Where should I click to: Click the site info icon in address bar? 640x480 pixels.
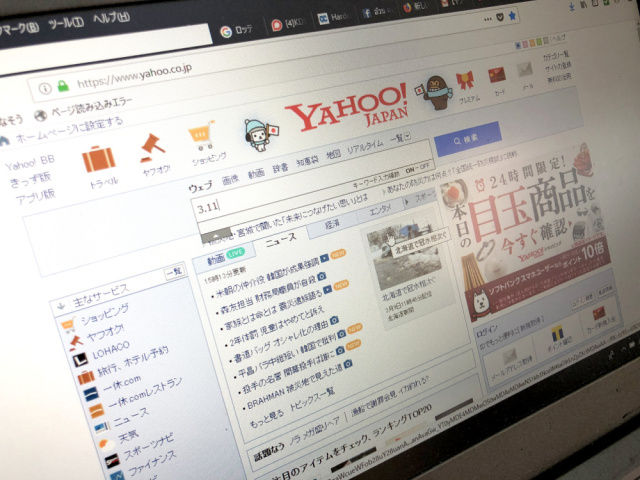(45, 89)
